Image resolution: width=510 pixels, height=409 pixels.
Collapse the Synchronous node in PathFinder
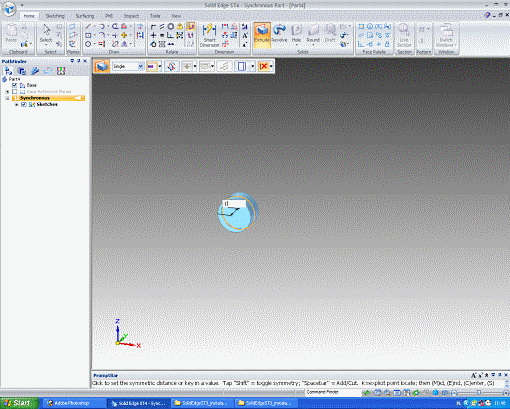pyautogui.click(x=7, y=98)
